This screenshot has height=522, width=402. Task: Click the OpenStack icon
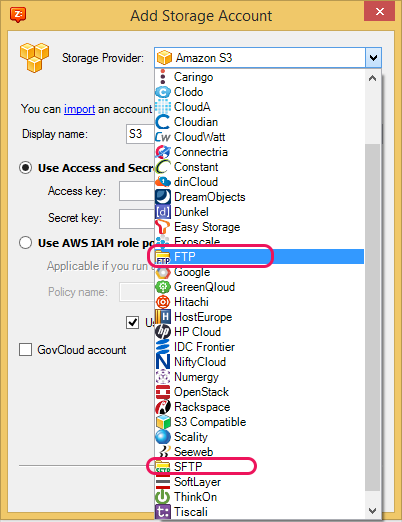(163, 392)
